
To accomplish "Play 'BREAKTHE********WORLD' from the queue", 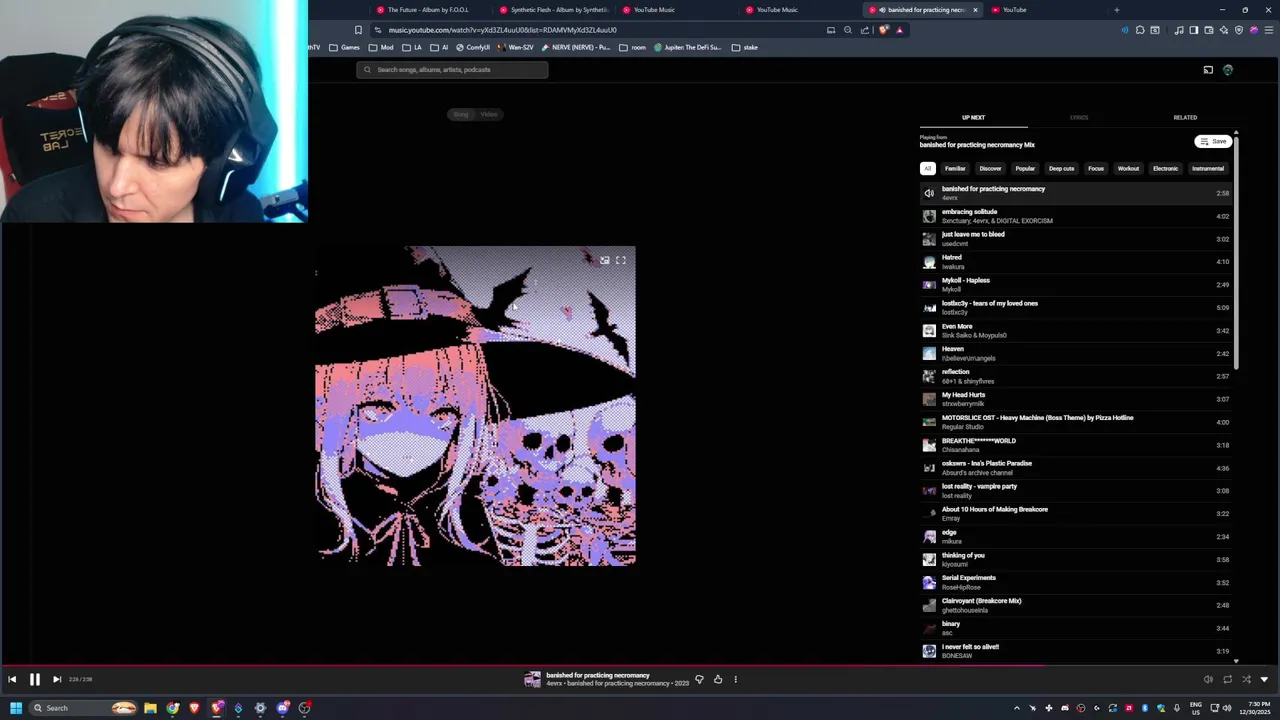I will tap(1077, 445).
